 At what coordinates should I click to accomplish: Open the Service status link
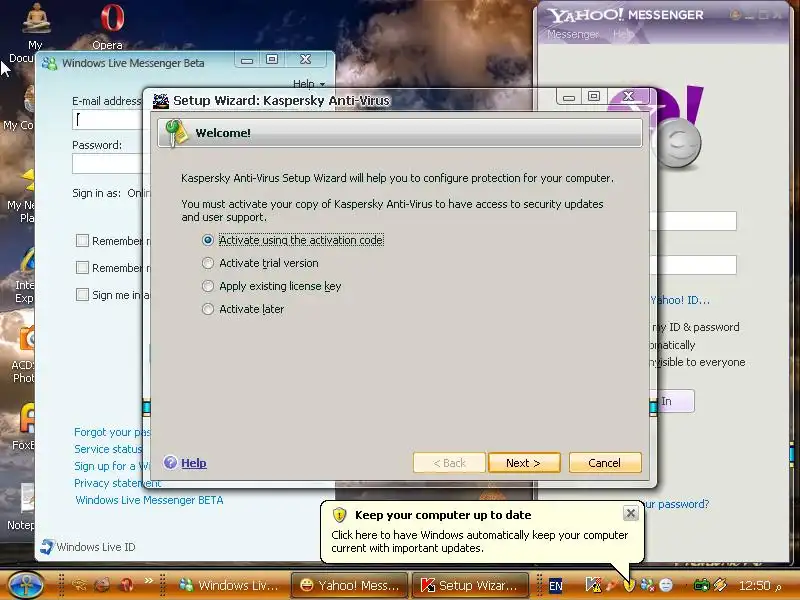point(108,449)
